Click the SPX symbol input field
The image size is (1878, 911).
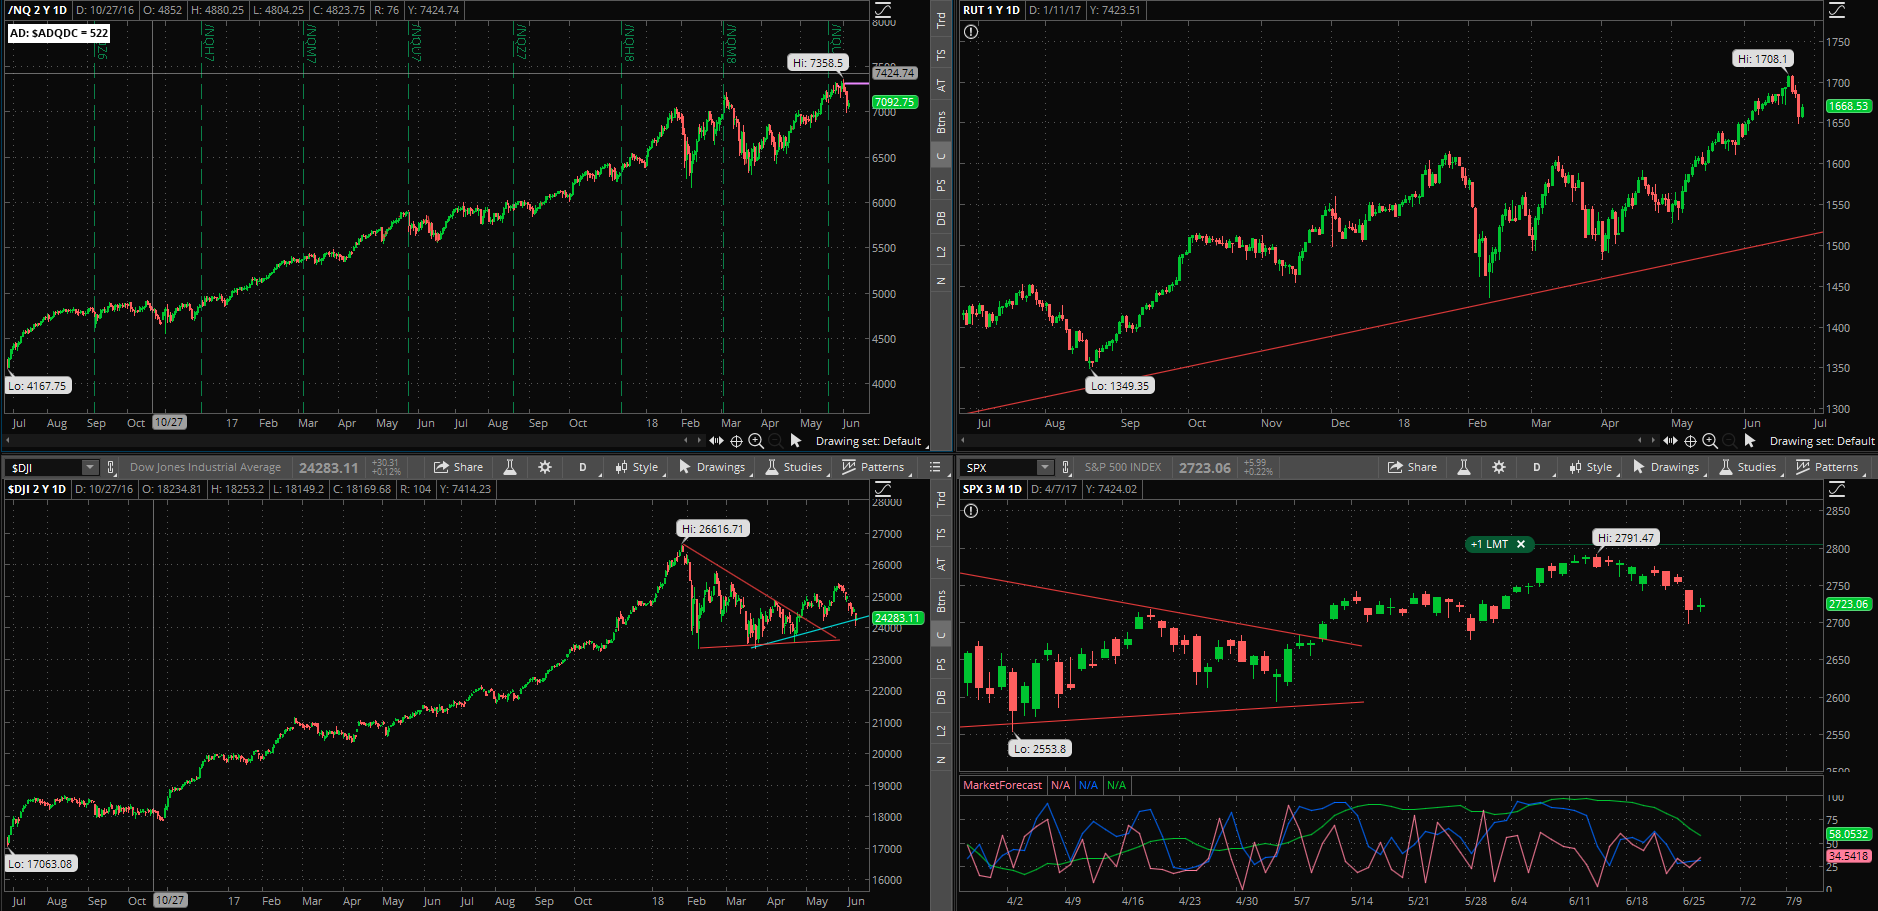click(999, 467)
